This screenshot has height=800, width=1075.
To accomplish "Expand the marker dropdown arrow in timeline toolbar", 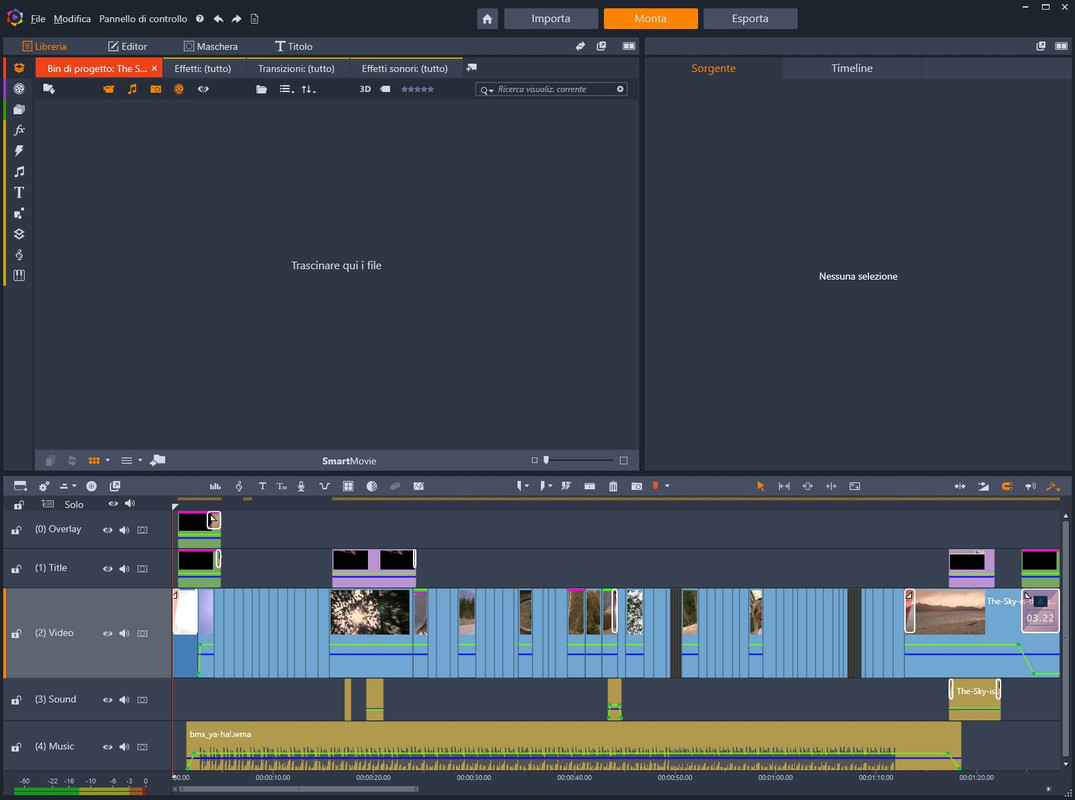I will [x=667, y=486].
